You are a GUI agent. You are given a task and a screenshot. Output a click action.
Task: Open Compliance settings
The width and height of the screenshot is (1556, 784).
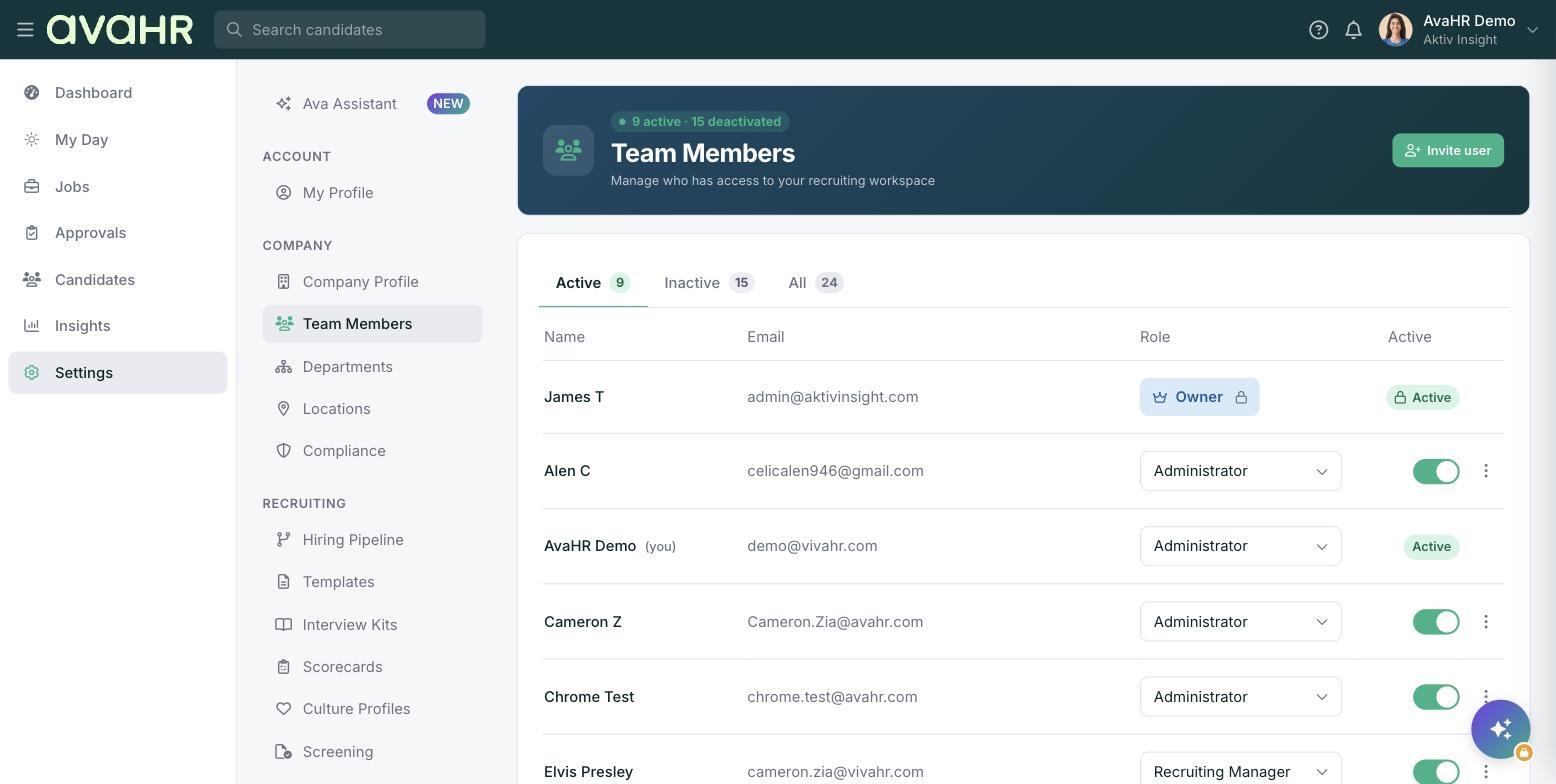pos(372,451)
